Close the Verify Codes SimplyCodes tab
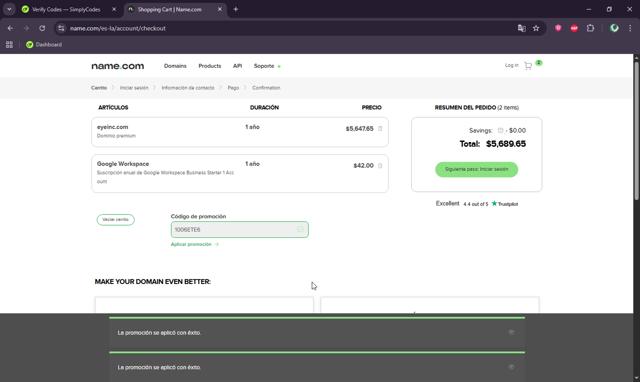 [x=114, y=9]
